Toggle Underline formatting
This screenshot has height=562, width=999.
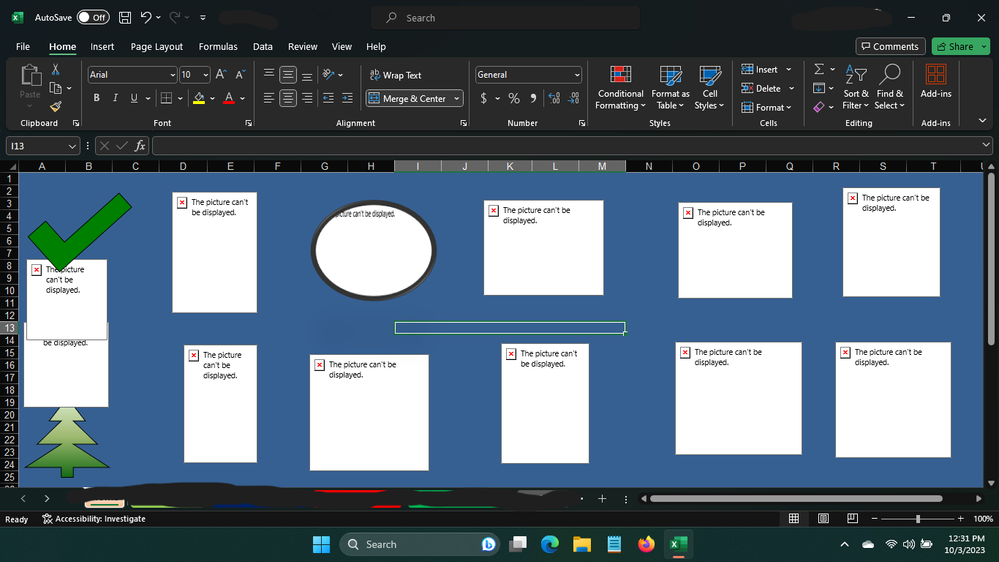(134, 98)
